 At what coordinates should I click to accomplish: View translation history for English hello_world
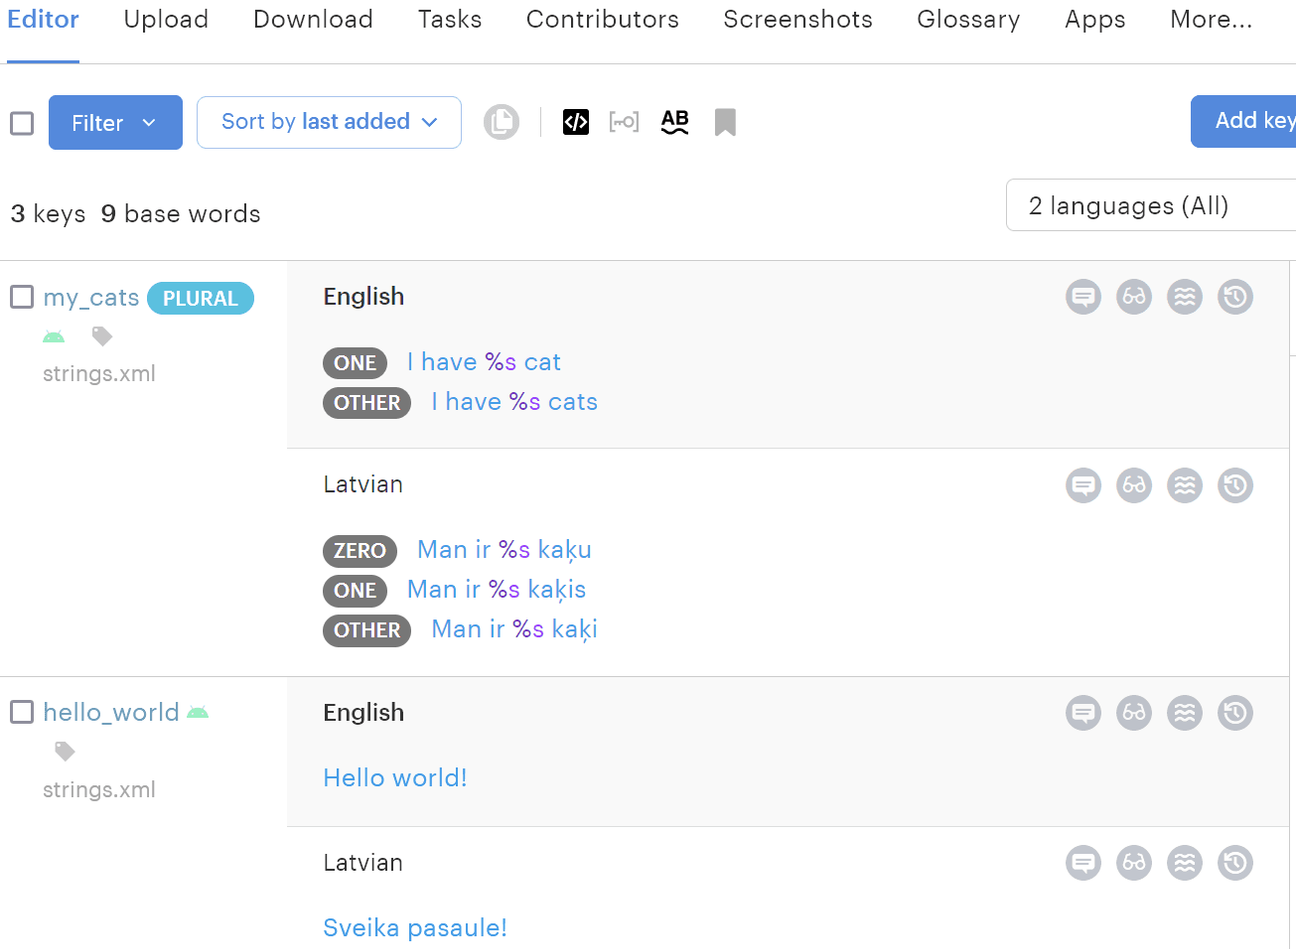(x=1235, y=712)
